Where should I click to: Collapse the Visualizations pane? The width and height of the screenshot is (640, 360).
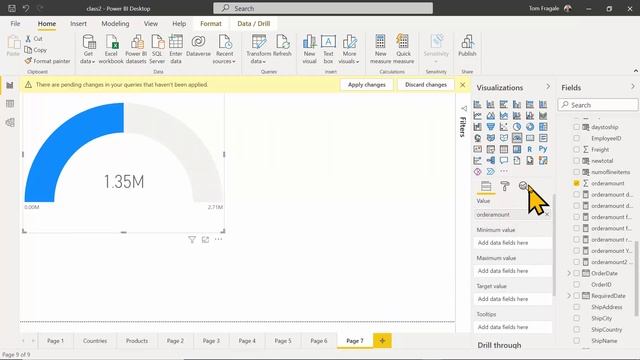(548, 87)
